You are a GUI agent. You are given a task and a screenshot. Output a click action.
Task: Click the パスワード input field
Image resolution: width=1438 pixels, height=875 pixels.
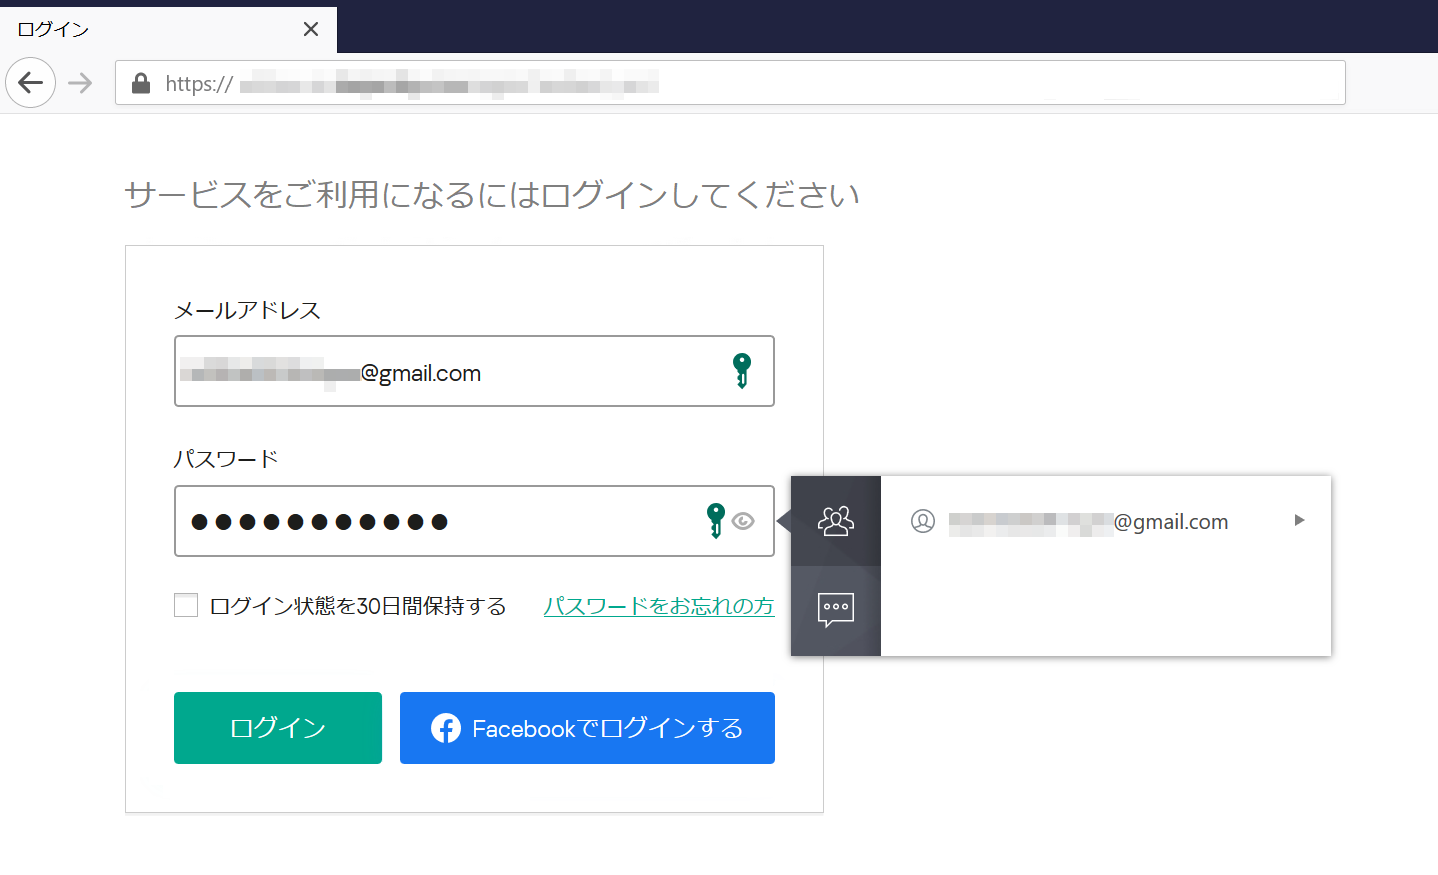(x=474, y=521)
